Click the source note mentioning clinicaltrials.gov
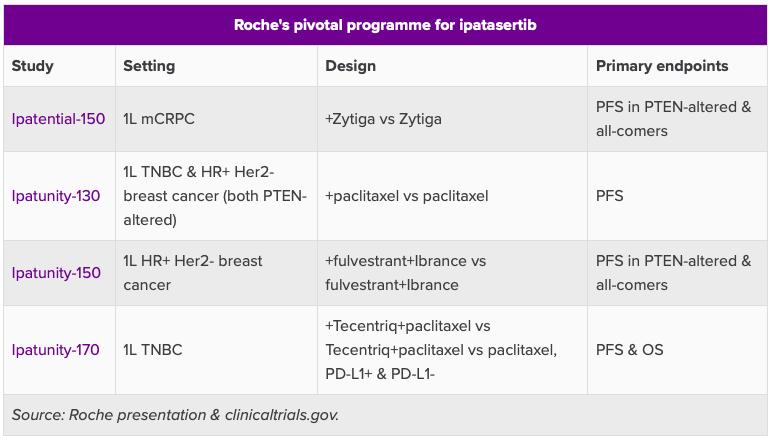 coord(176,415)
